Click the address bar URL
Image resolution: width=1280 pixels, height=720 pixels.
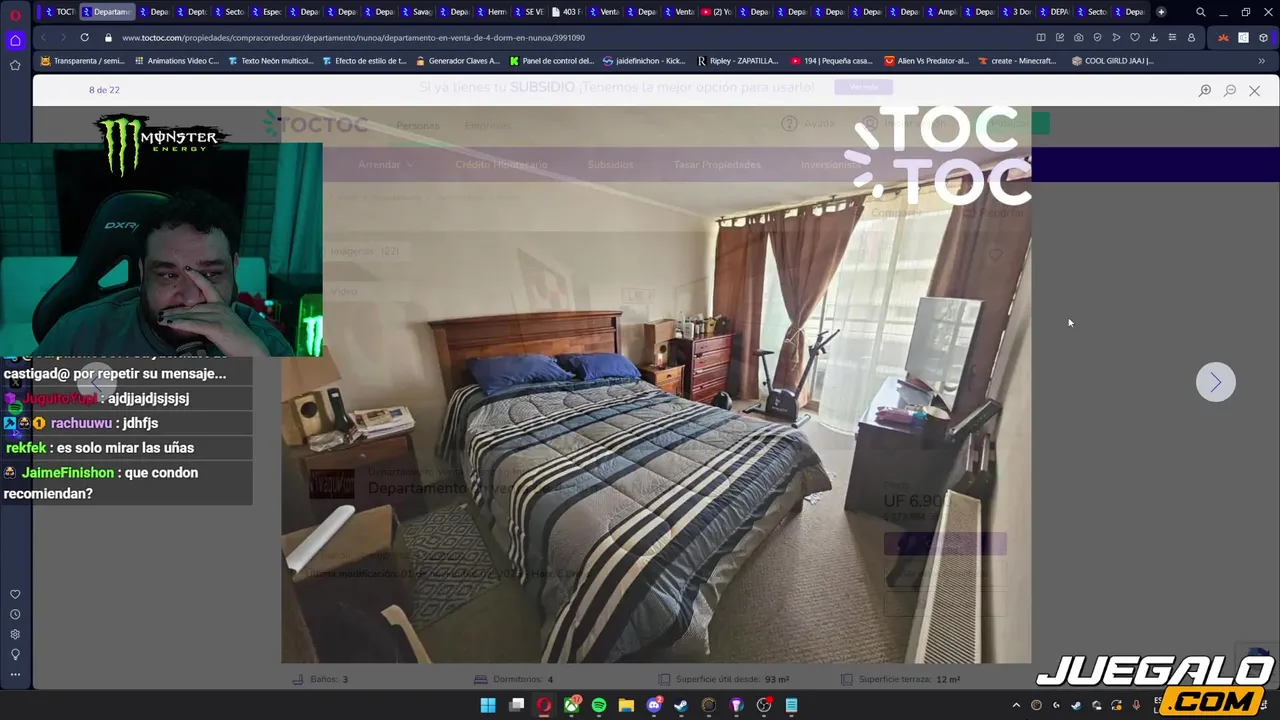(x=353, y=37)
